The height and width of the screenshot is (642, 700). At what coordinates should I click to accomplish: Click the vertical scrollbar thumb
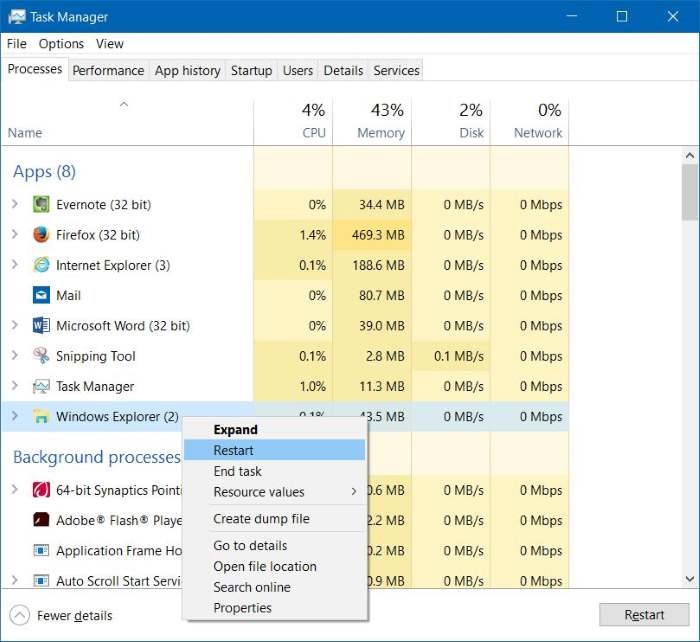click(x=690, y=192)
